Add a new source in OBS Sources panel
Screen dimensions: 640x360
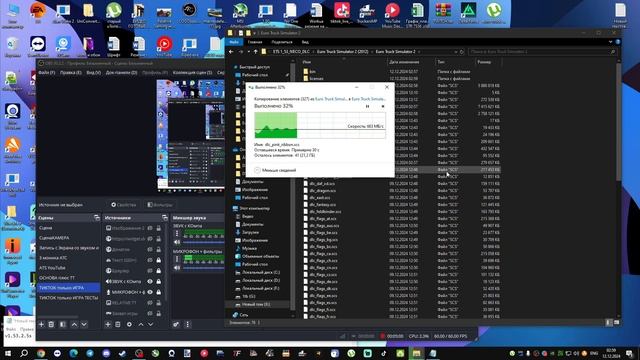[108, 324]
